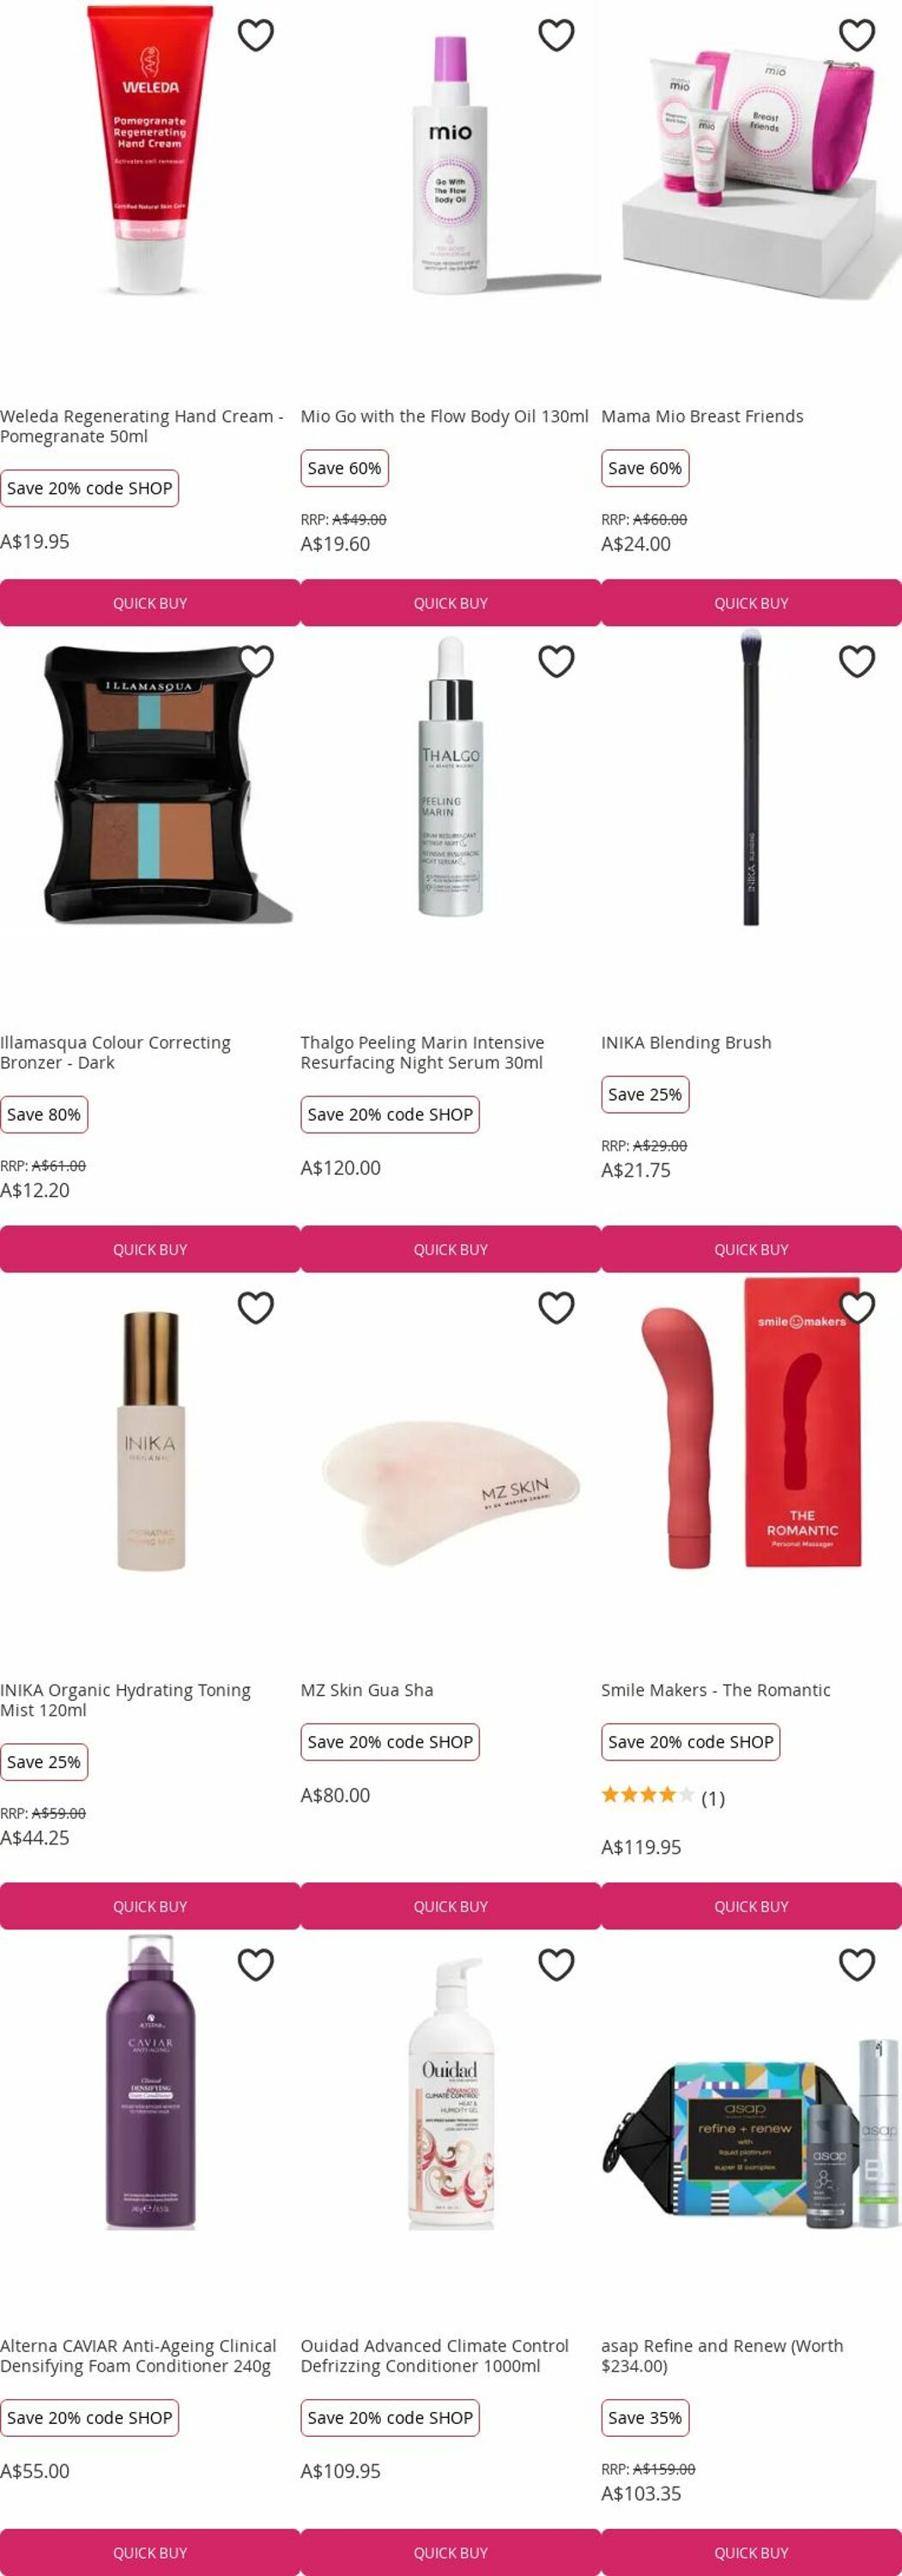Add asap Refine and Renew to wishlist

(x=857, y=1964)
